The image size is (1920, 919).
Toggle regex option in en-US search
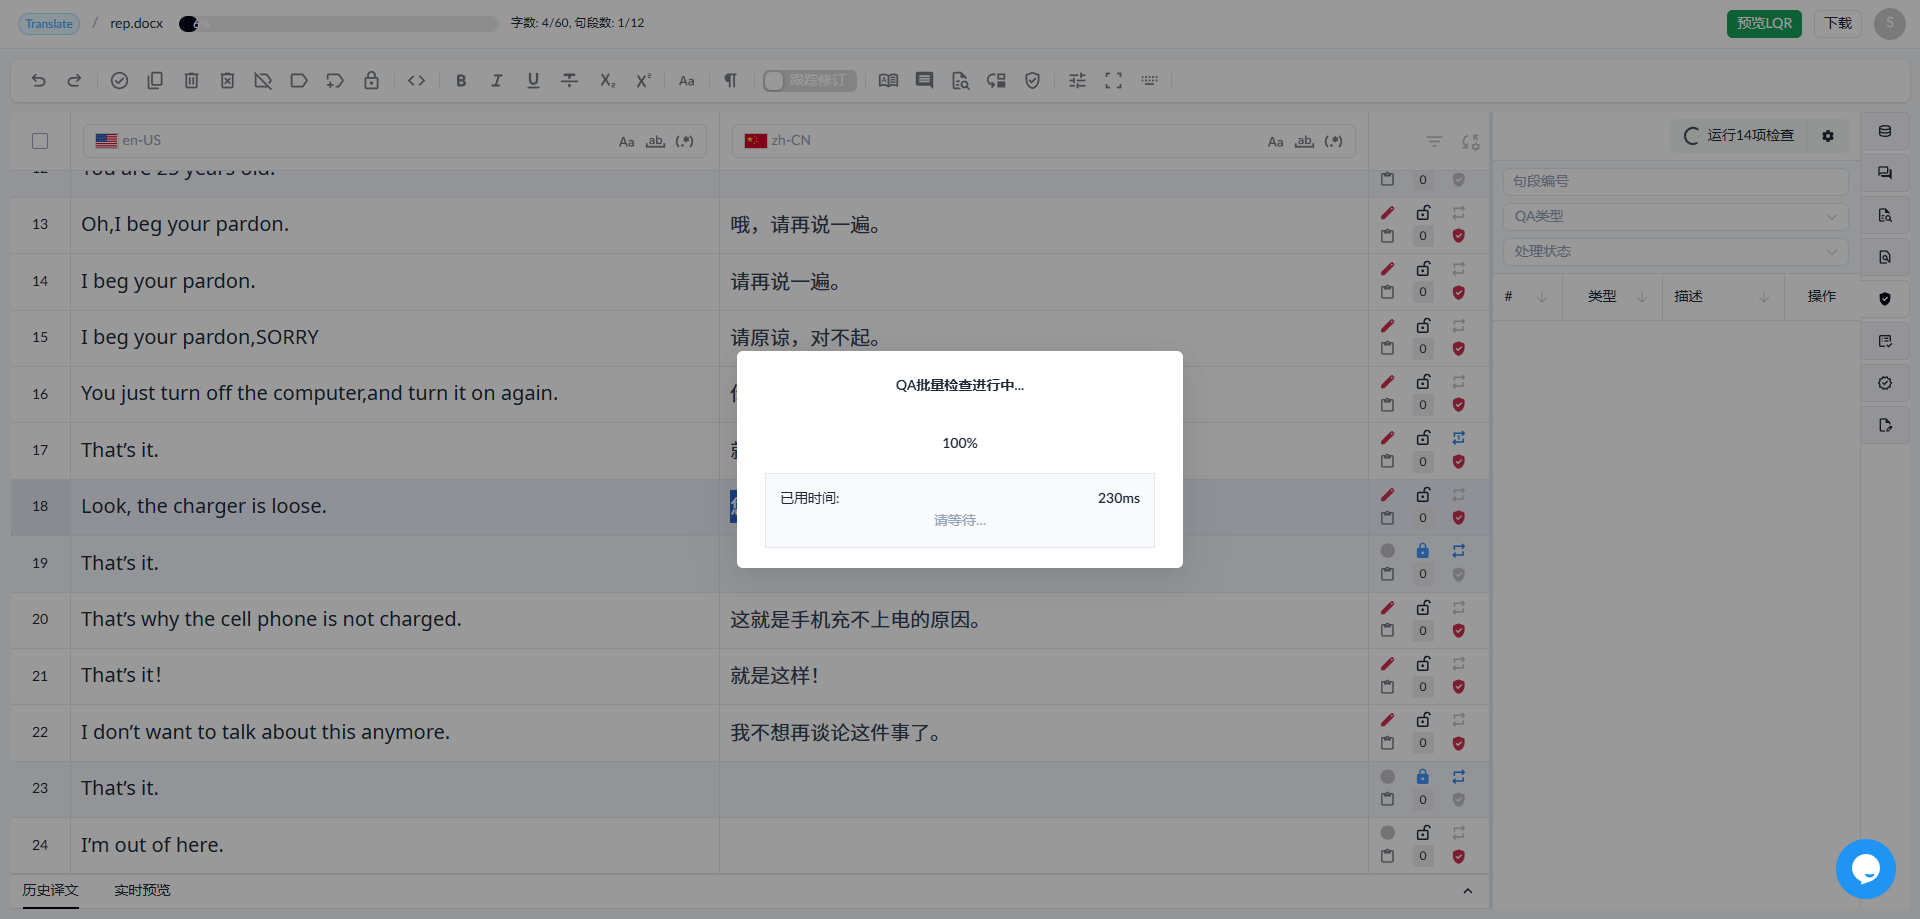click(x=684, y=142)
